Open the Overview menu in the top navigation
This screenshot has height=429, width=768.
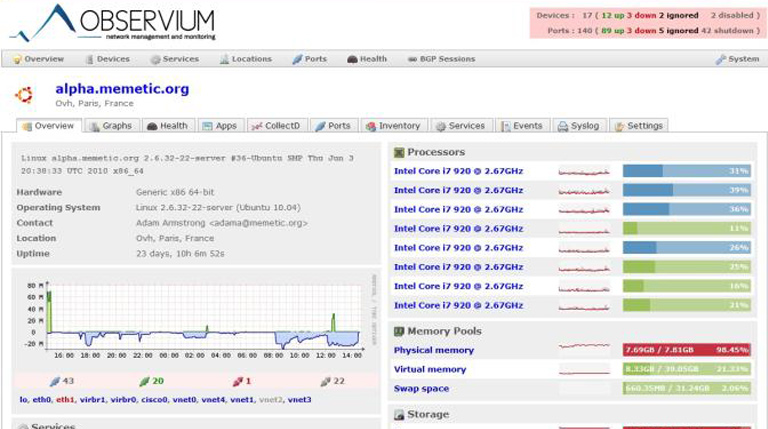[39, 59]
